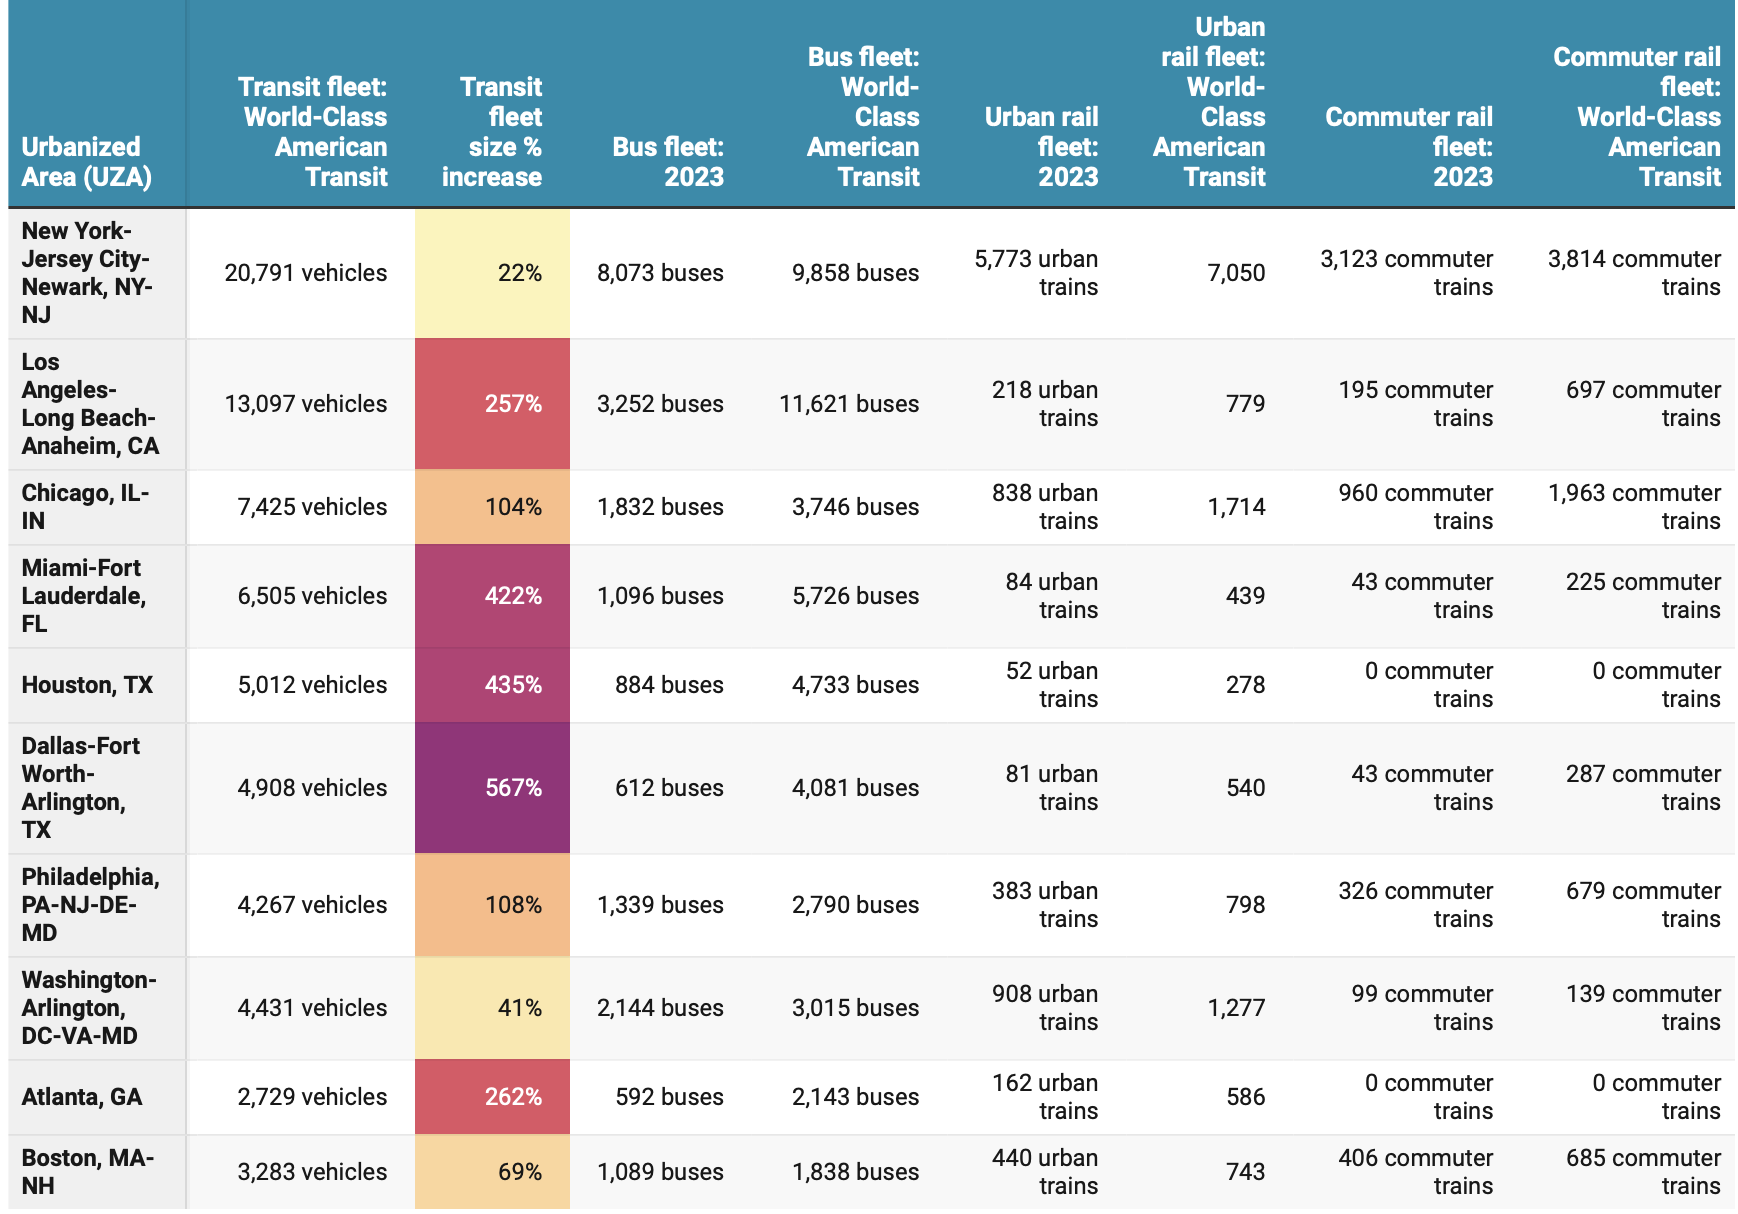Screen dimensions: 1738x1214
Task: Click the Bus fleet: 2023 column header
Action: pos(668,161)
